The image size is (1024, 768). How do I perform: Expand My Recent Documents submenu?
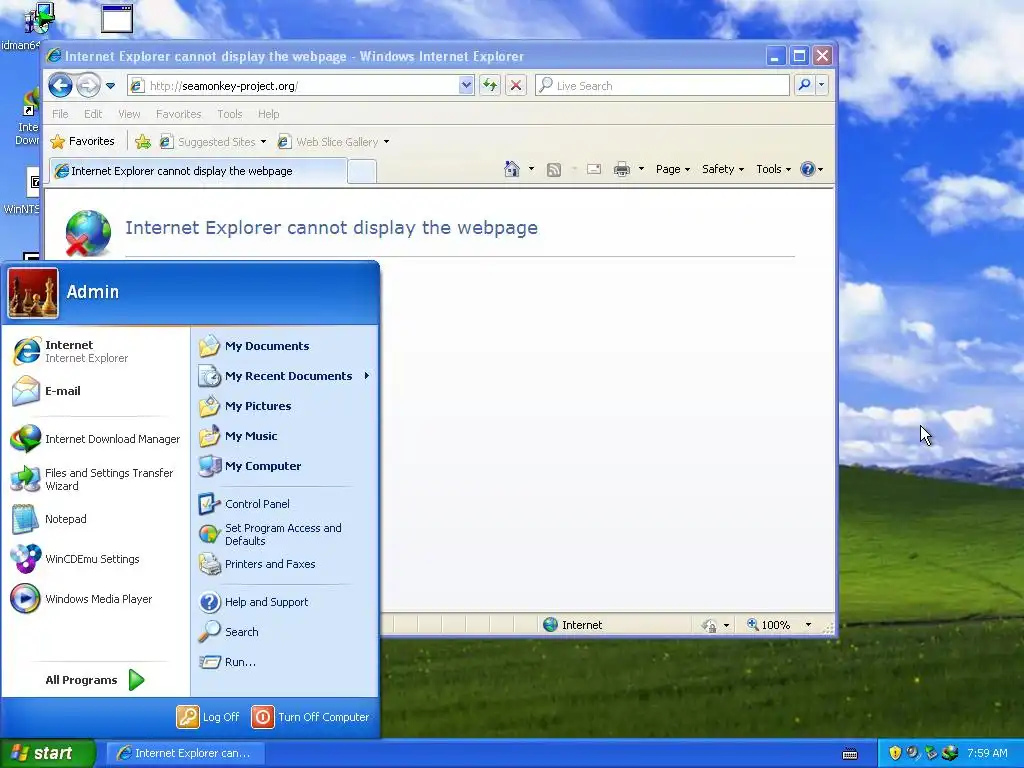pos(285,376)
